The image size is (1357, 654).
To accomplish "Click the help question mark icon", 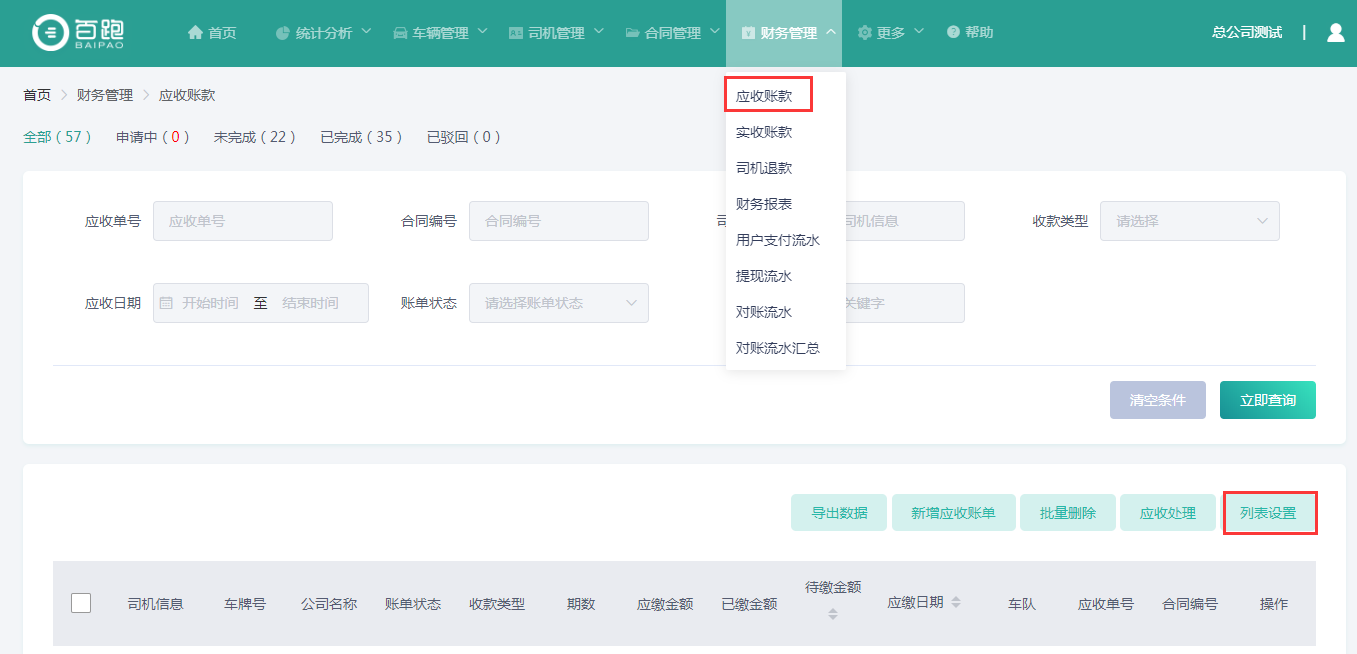I will click(x=953, y=33).
